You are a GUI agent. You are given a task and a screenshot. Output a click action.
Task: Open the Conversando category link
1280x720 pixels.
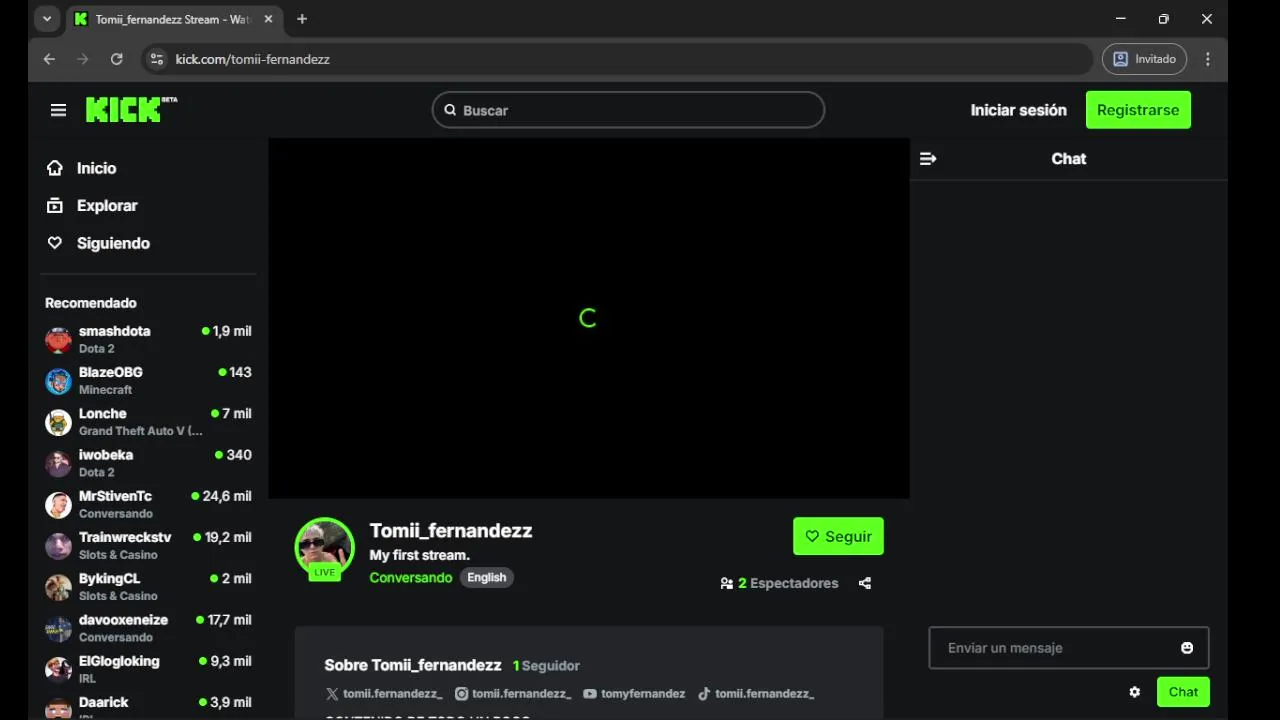pyautogui.click(x=411, y=577)
